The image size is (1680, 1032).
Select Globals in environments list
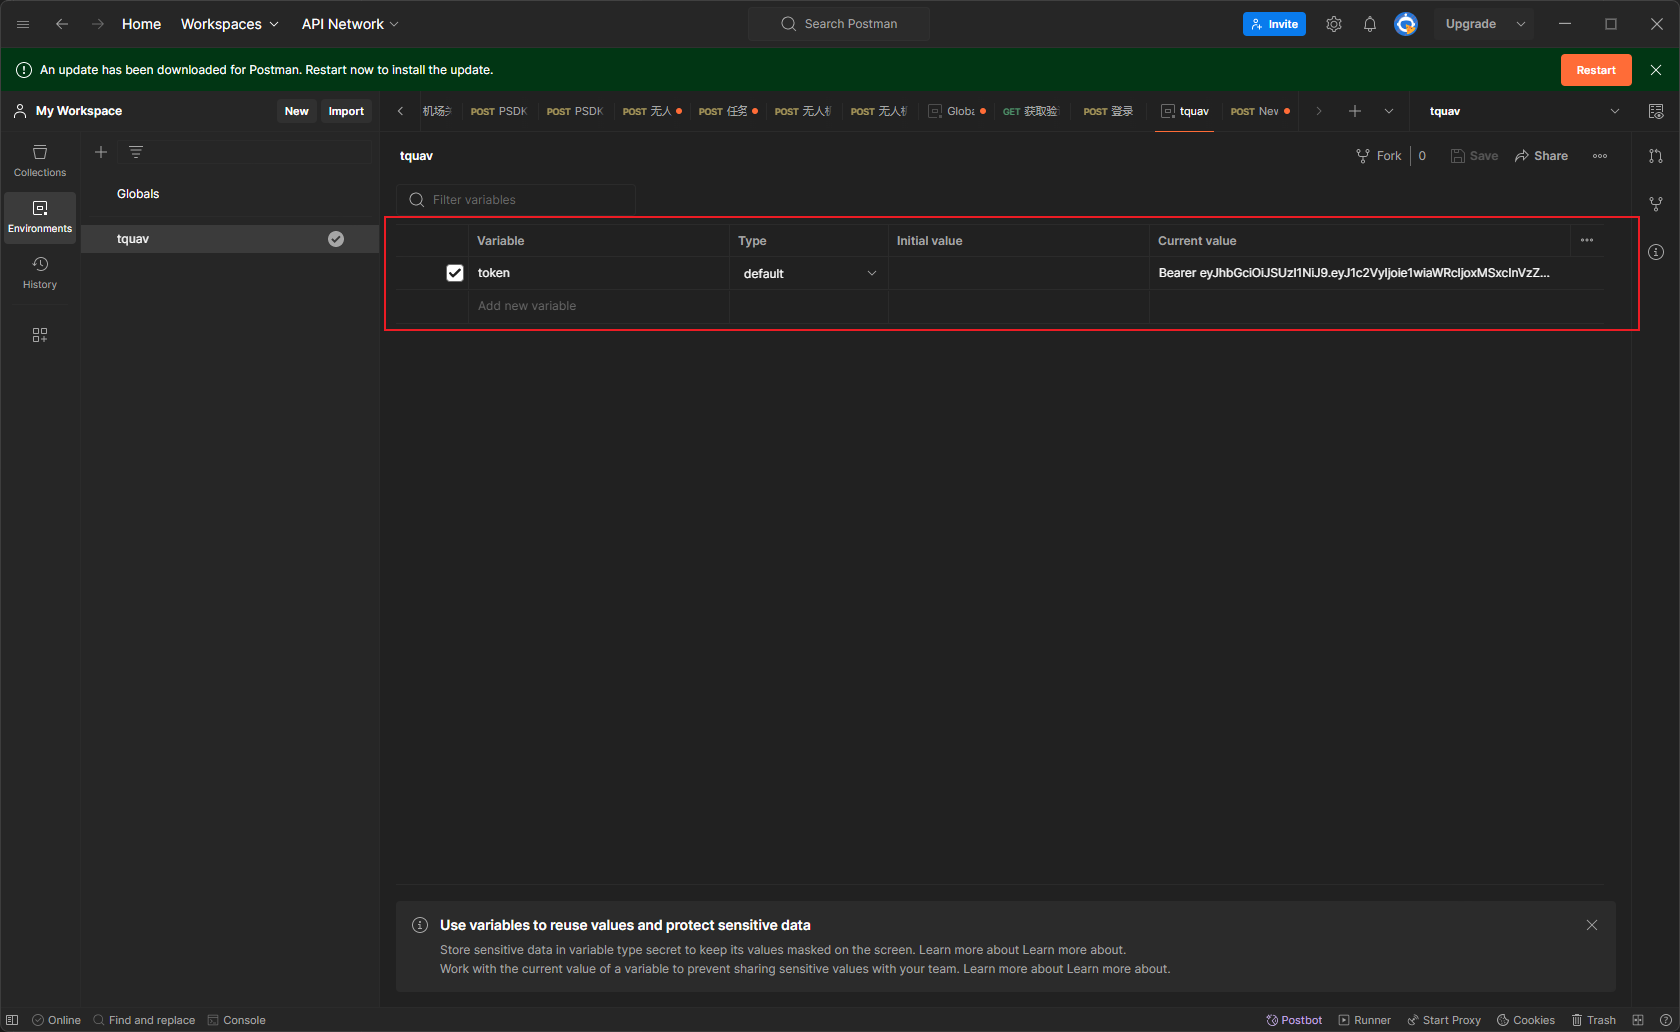point(230,194)
